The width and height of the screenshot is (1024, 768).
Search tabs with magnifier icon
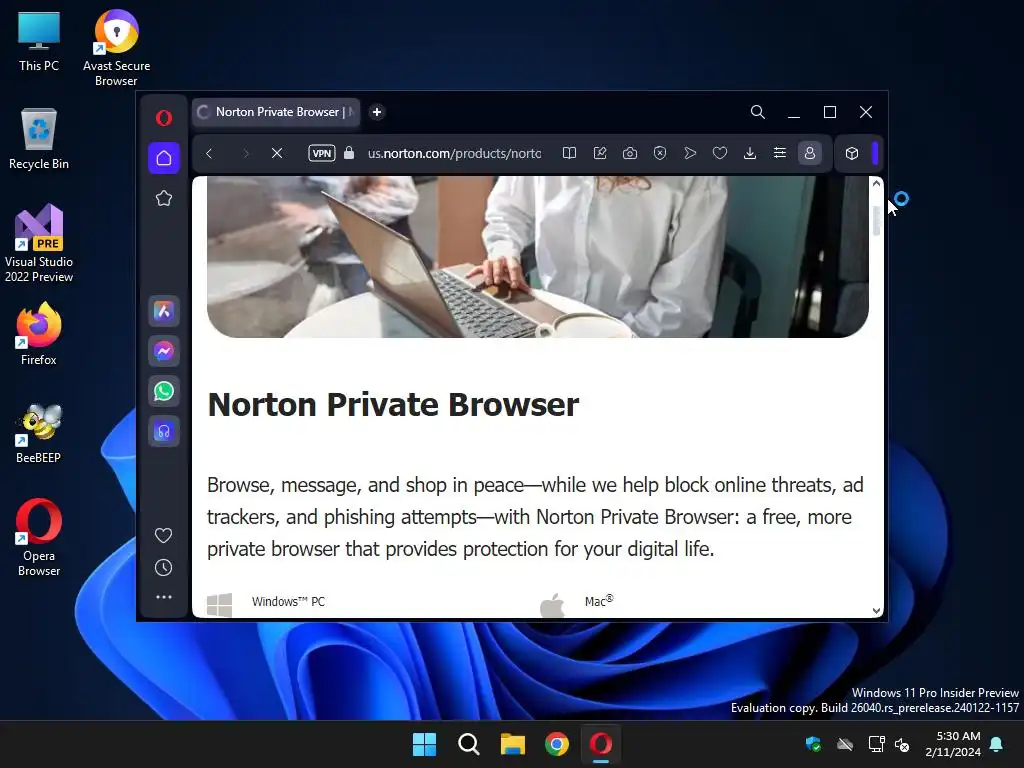(758, 112)
